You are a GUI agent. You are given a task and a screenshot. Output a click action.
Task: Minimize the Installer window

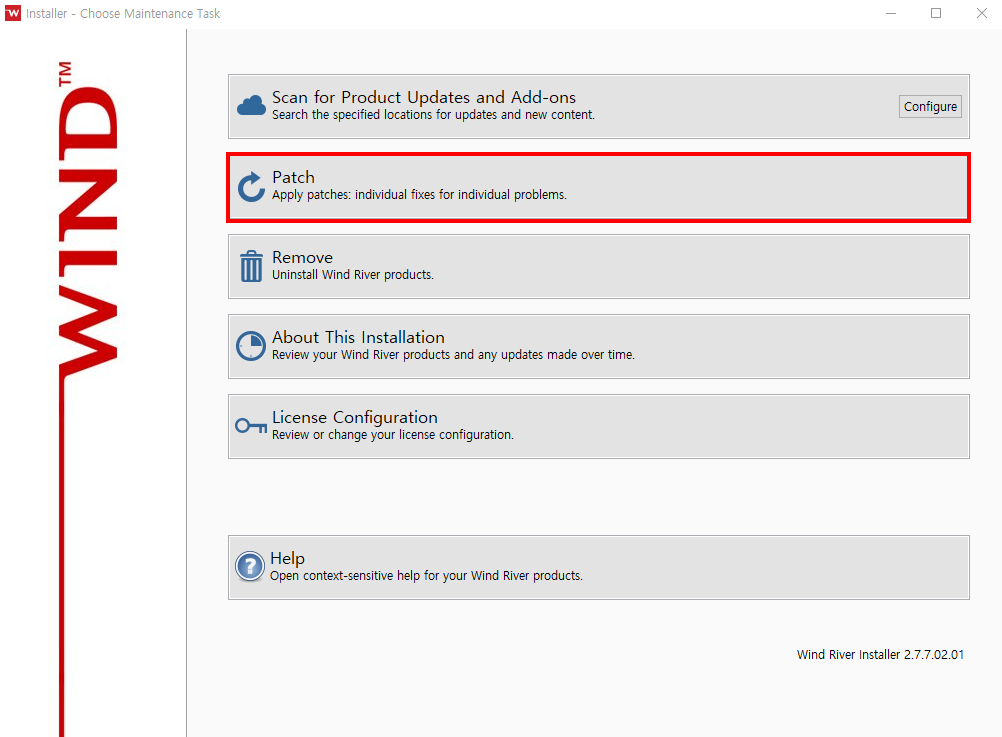(890, 14)
